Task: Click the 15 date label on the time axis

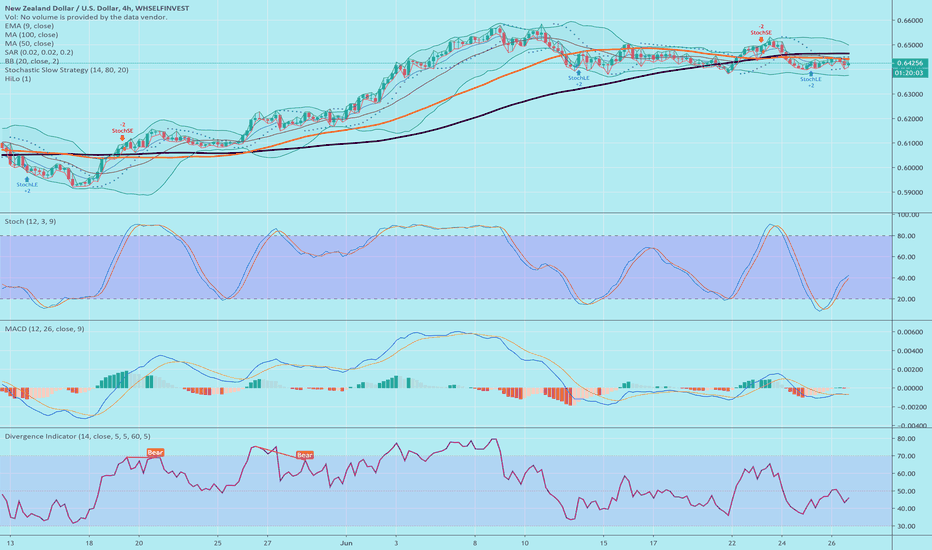Action: (x=603, y=543)
